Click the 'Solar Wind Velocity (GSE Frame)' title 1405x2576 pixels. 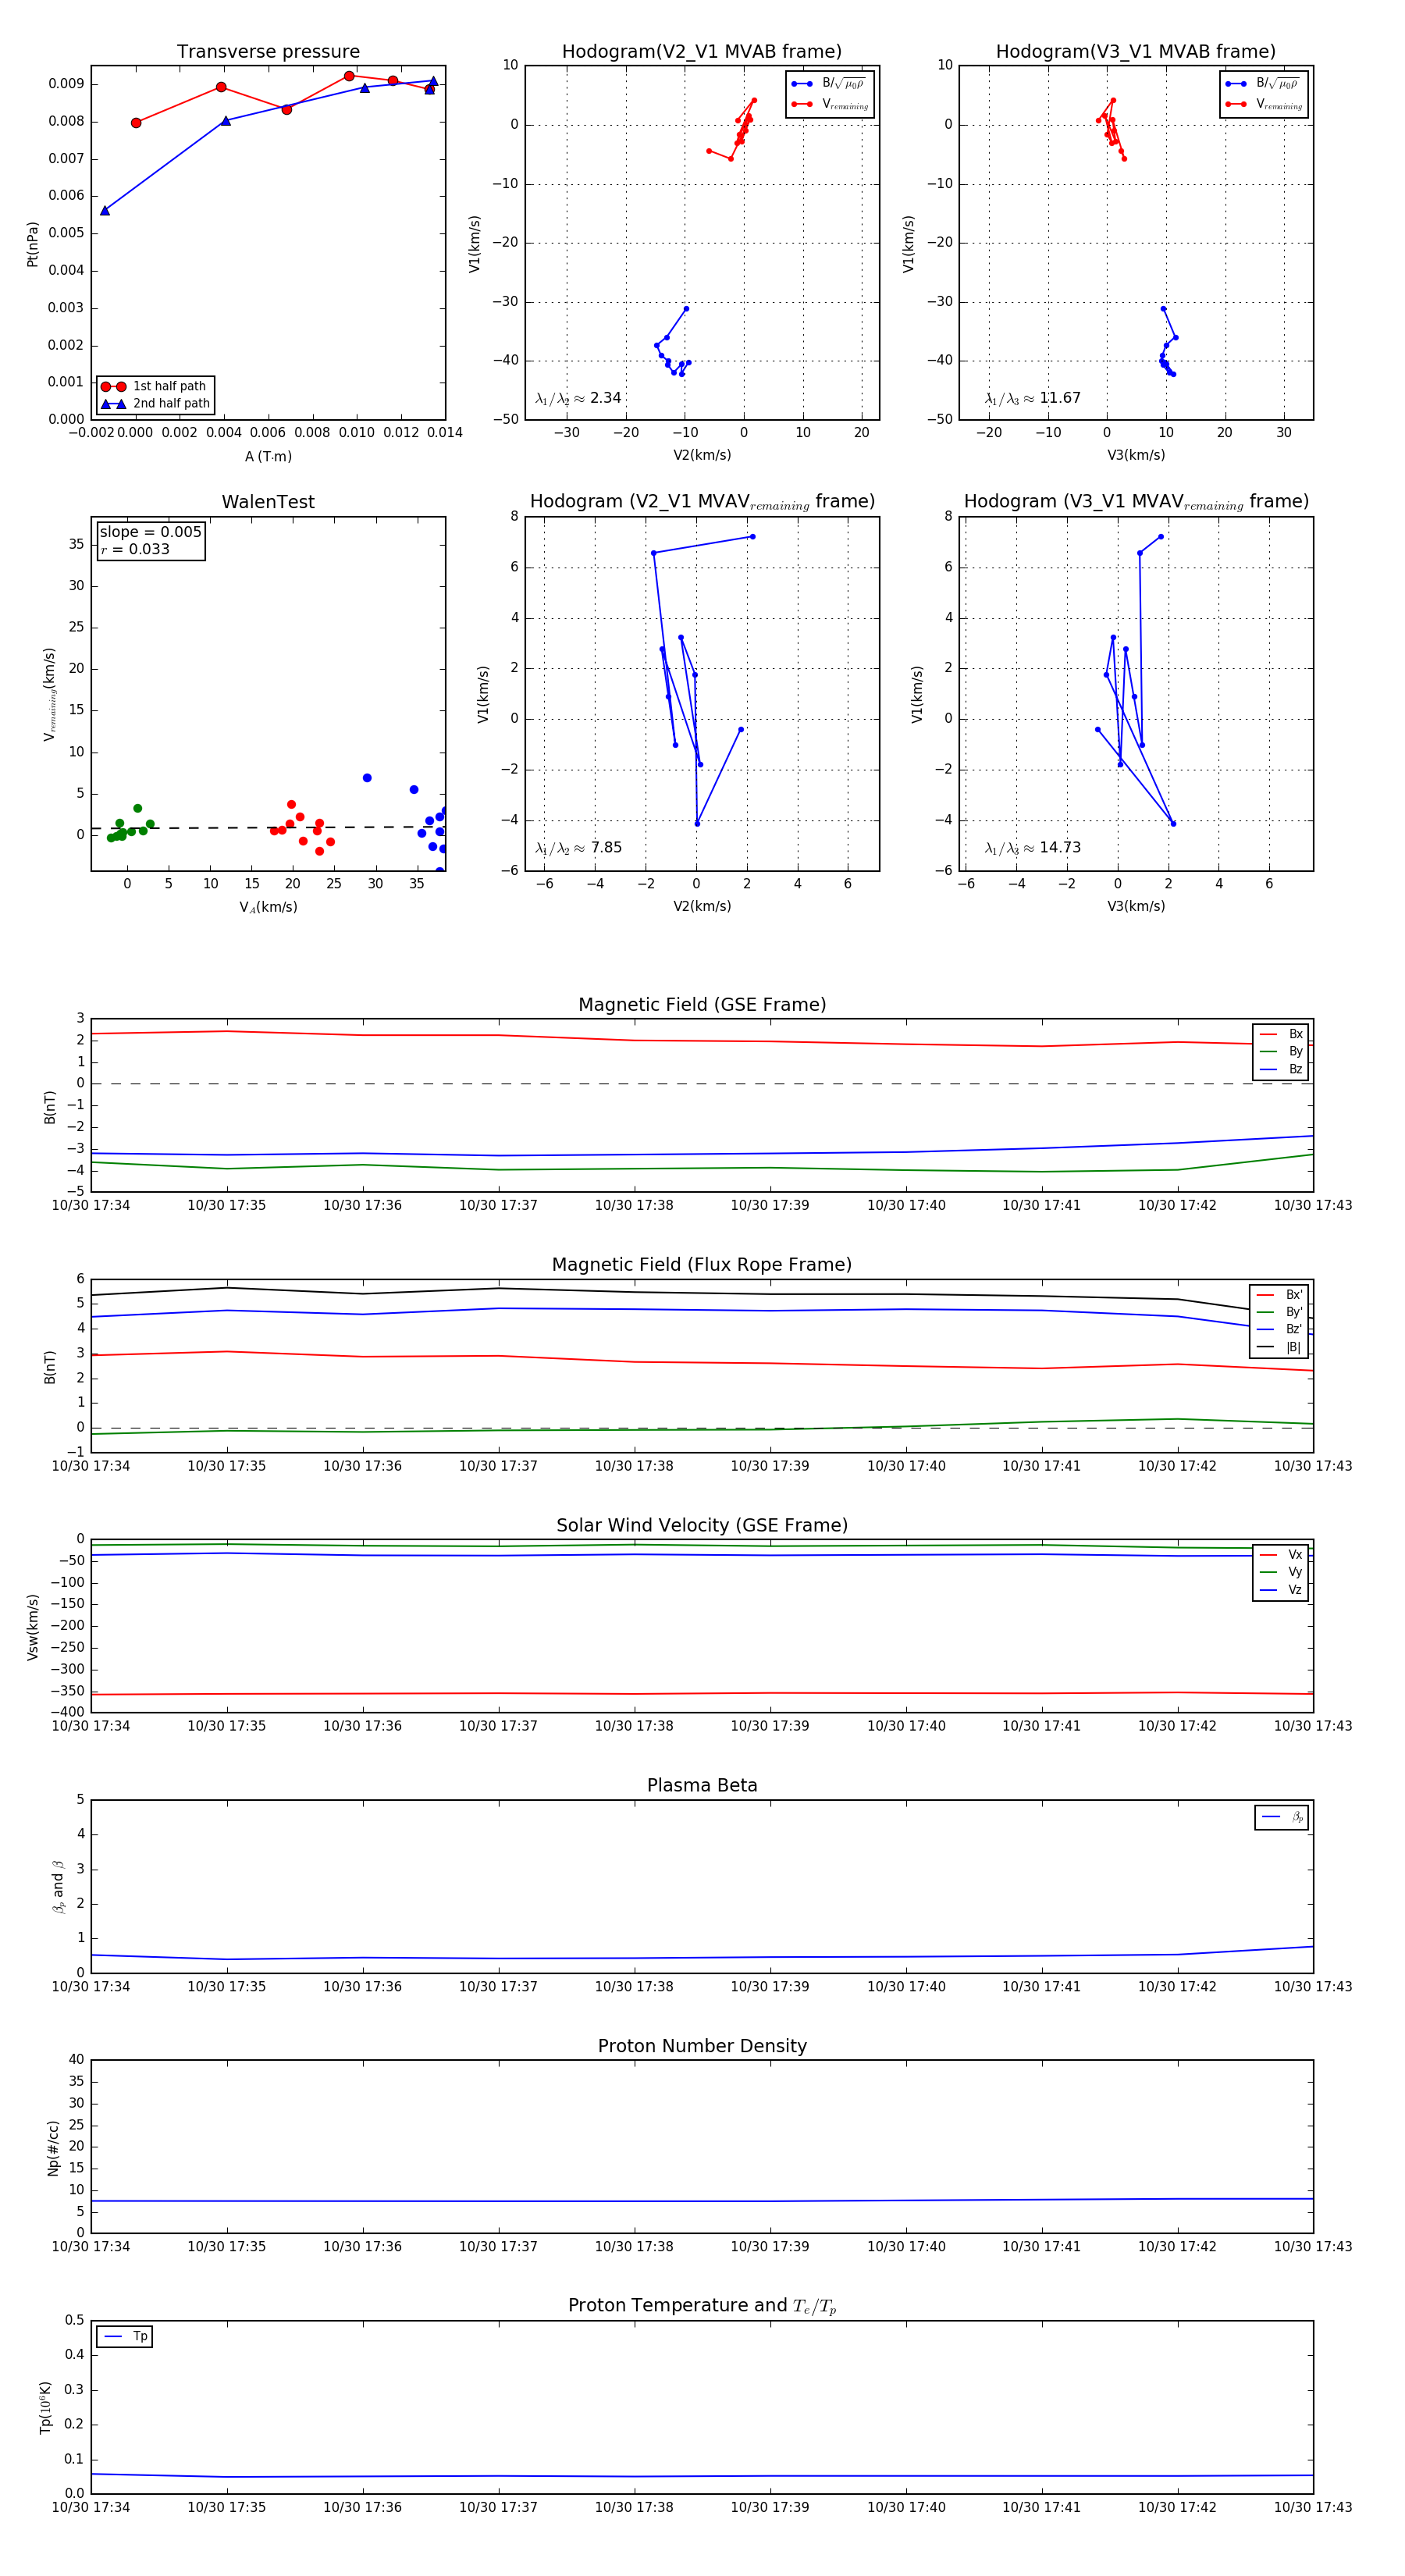coord(702,1525)
